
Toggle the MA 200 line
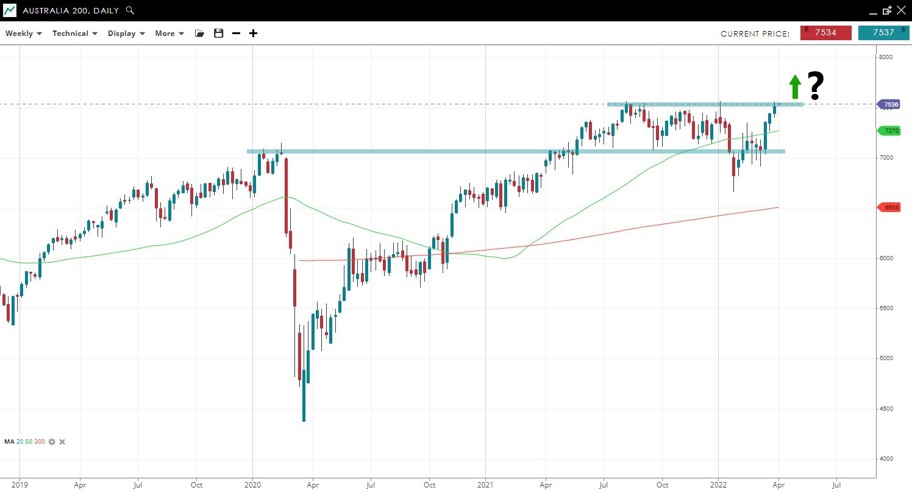point(39,441)
